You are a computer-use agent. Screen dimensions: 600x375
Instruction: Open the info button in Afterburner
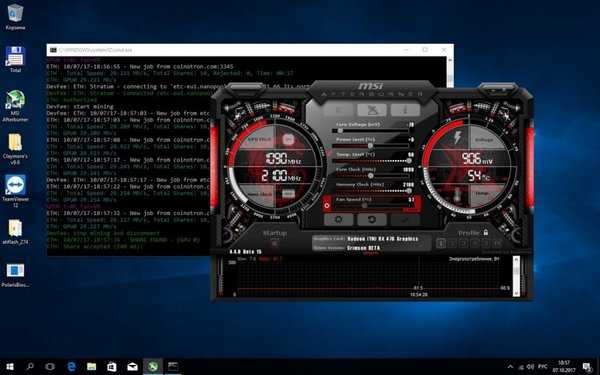405,110
